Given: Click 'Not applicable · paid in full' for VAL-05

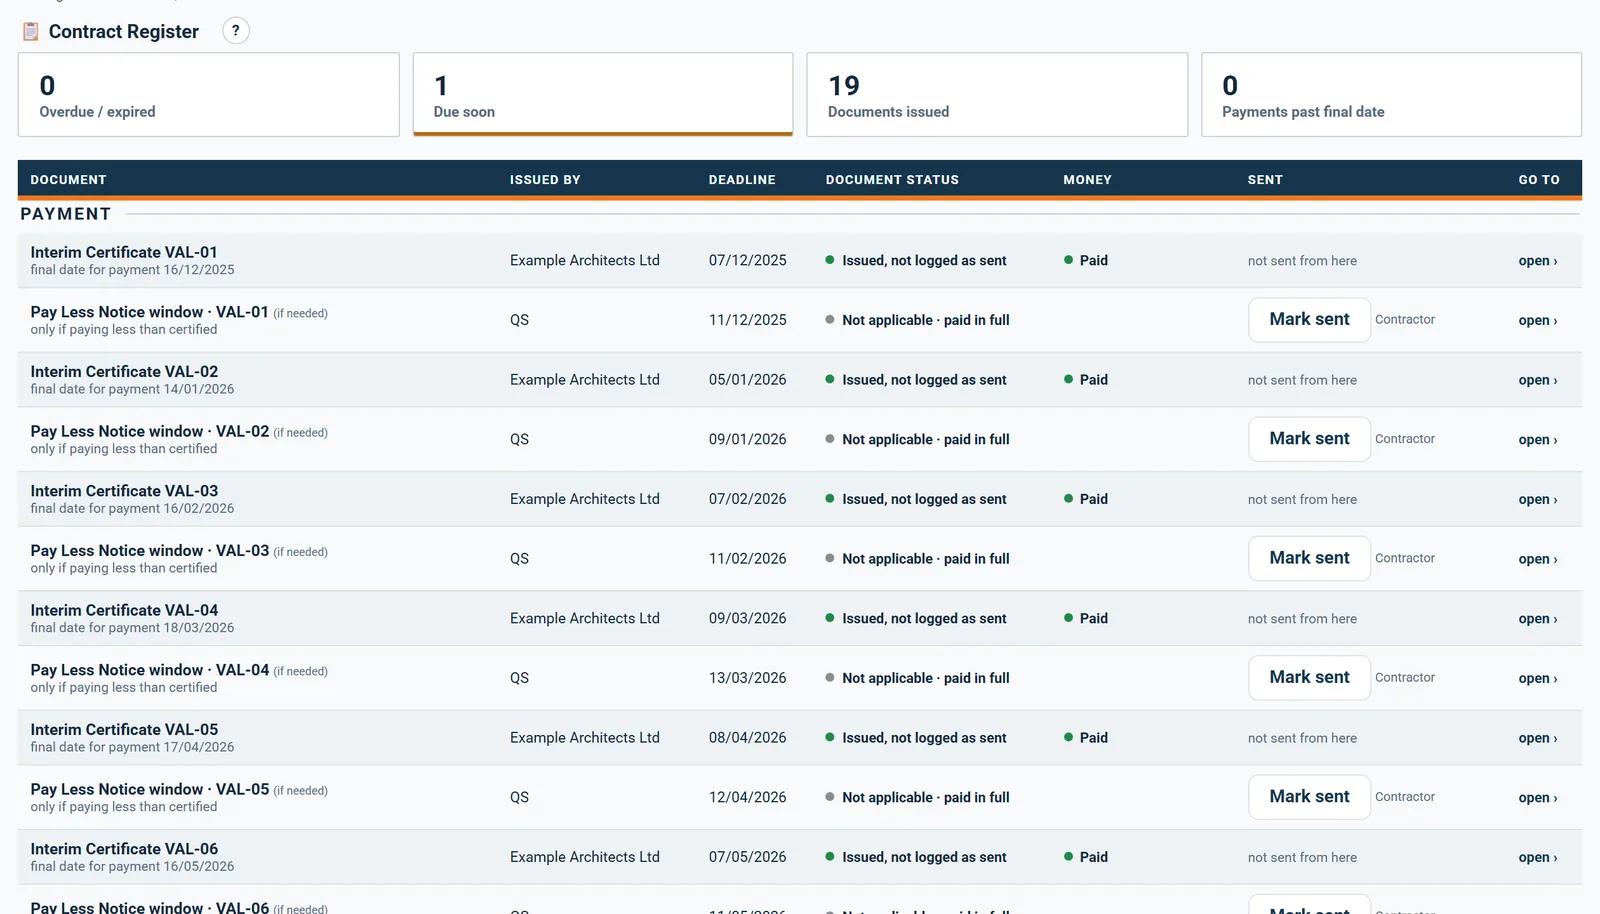Looking at the screenshot, I should coord(917,798).
